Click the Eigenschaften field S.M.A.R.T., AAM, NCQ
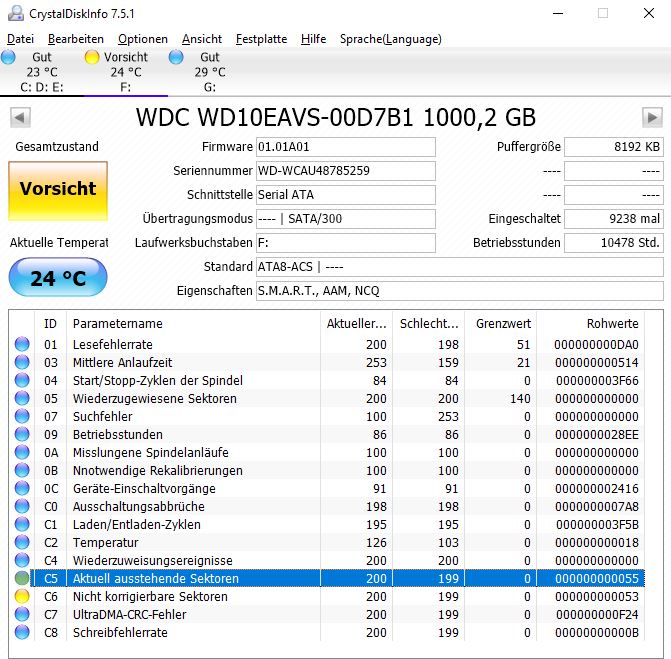Viewport: 671px width, 659px height. [460, 291]
